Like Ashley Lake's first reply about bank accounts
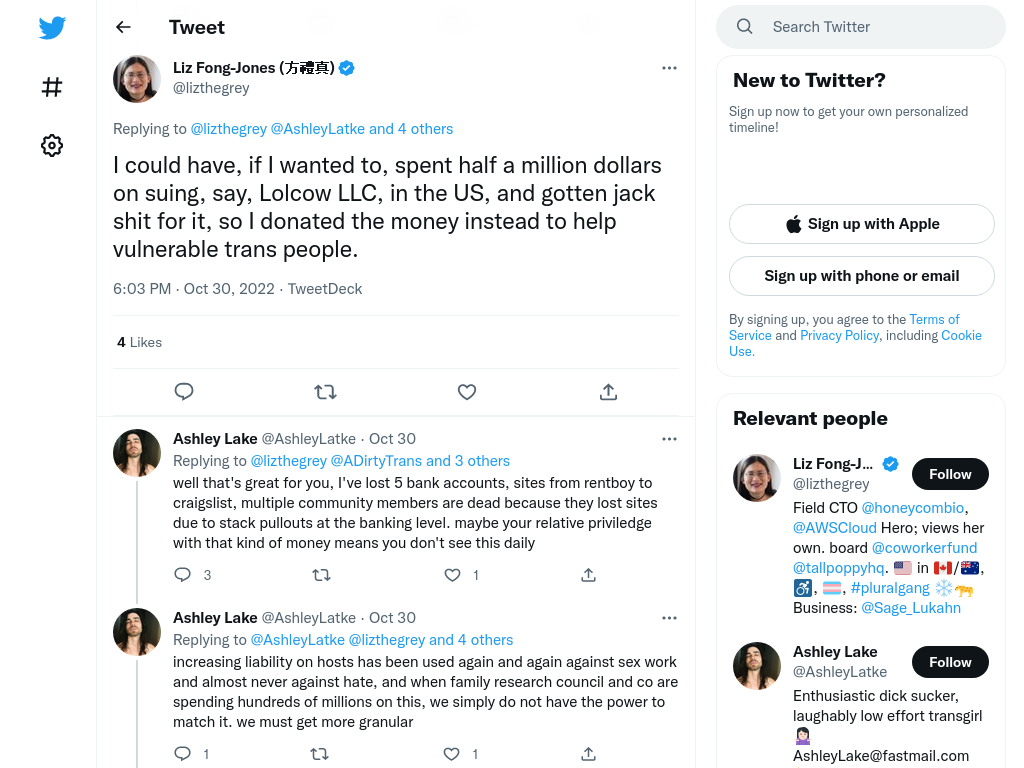 [452, 575]
